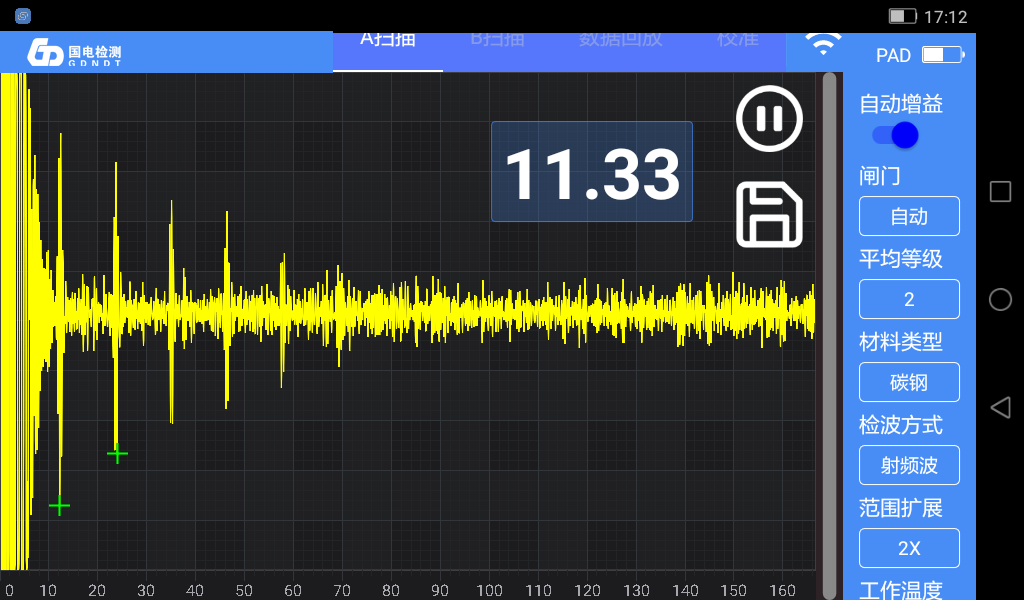1024x600 pixels.
Task: Pause the live waveform scan
Action: pos(769,119)
